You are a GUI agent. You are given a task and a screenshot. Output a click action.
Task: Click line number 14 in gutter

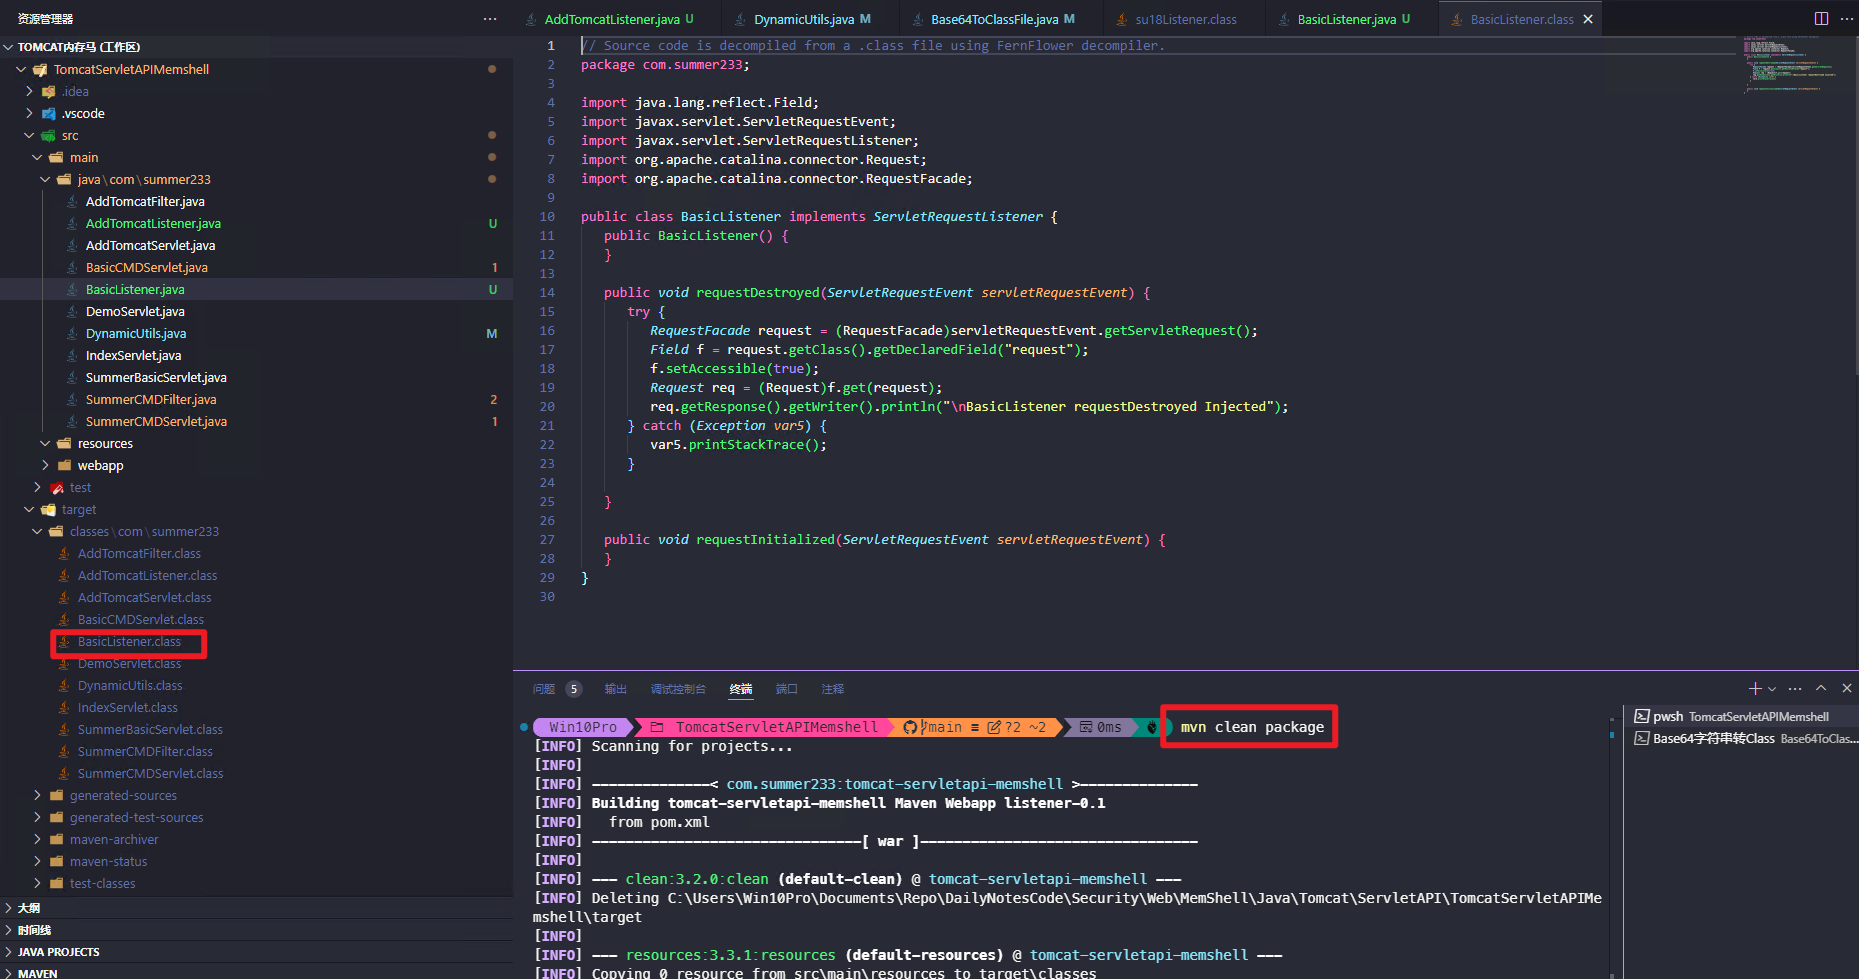(547, 293)
